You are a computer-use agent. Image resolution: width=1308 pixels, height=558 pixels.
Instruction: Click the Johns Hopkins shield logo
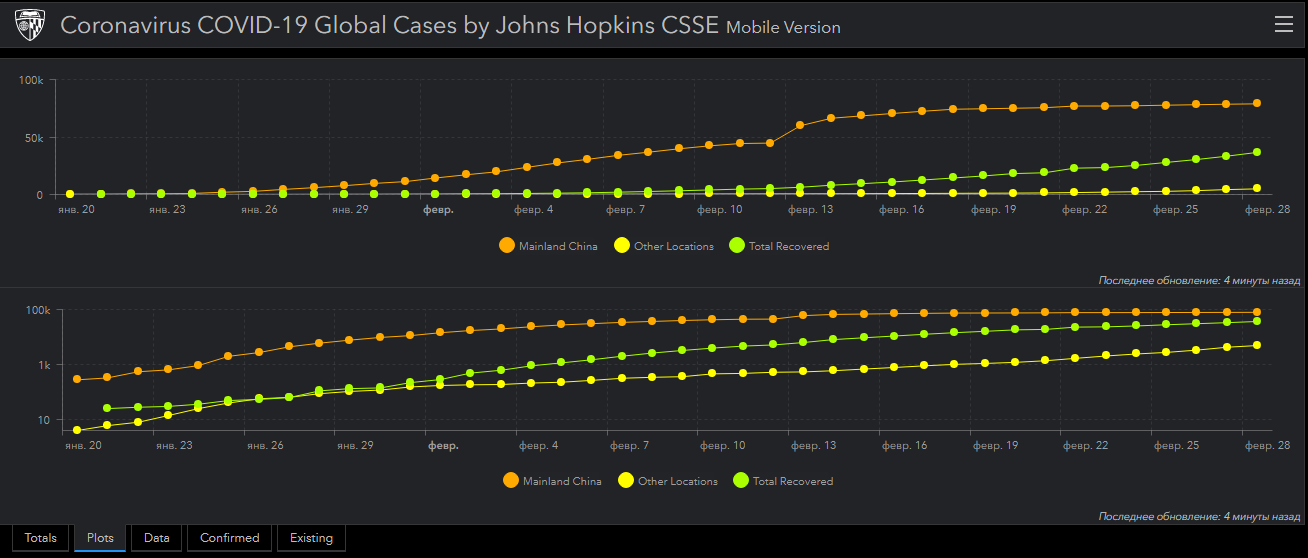tap(31, 26)
